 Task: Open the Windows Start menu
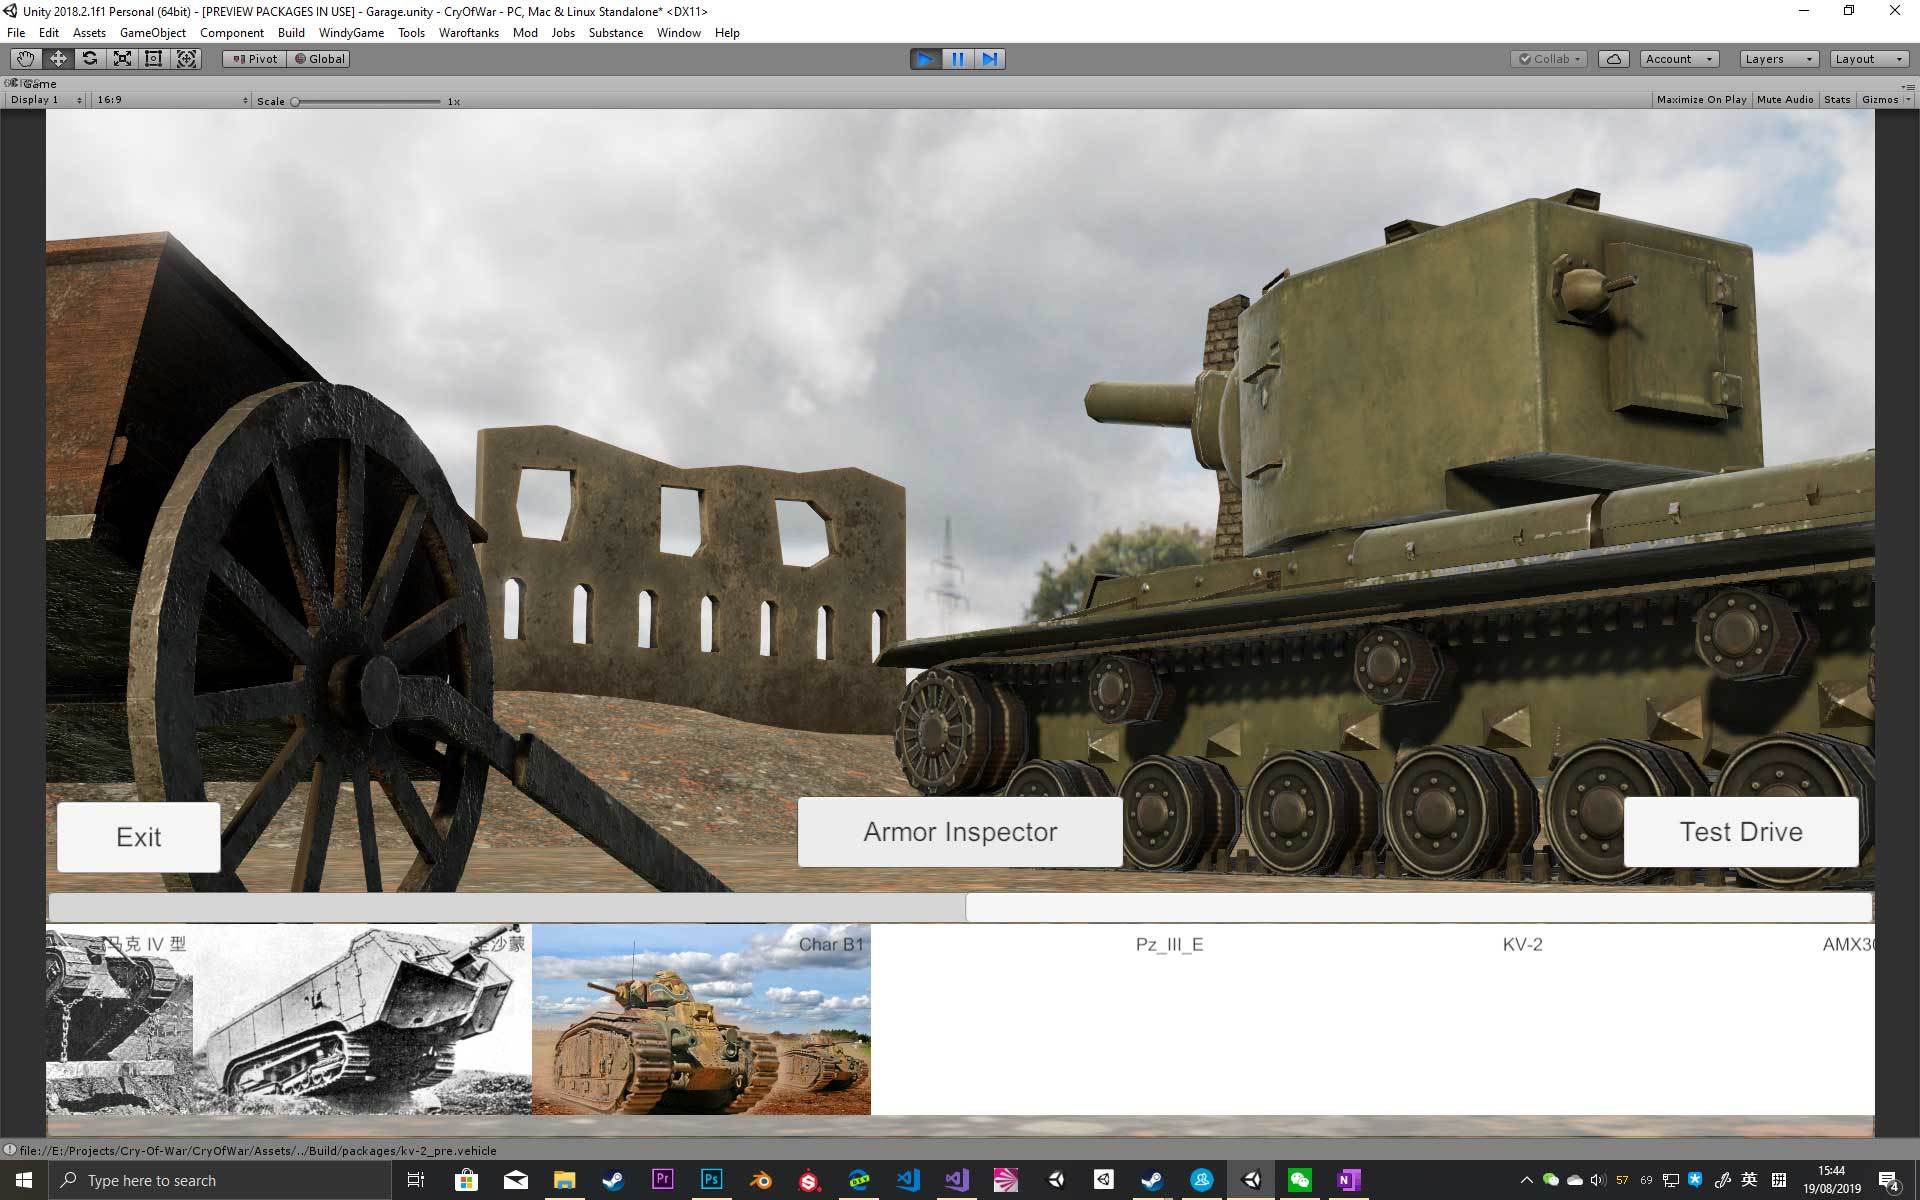pyautogui.click(x=24, y=1180)
